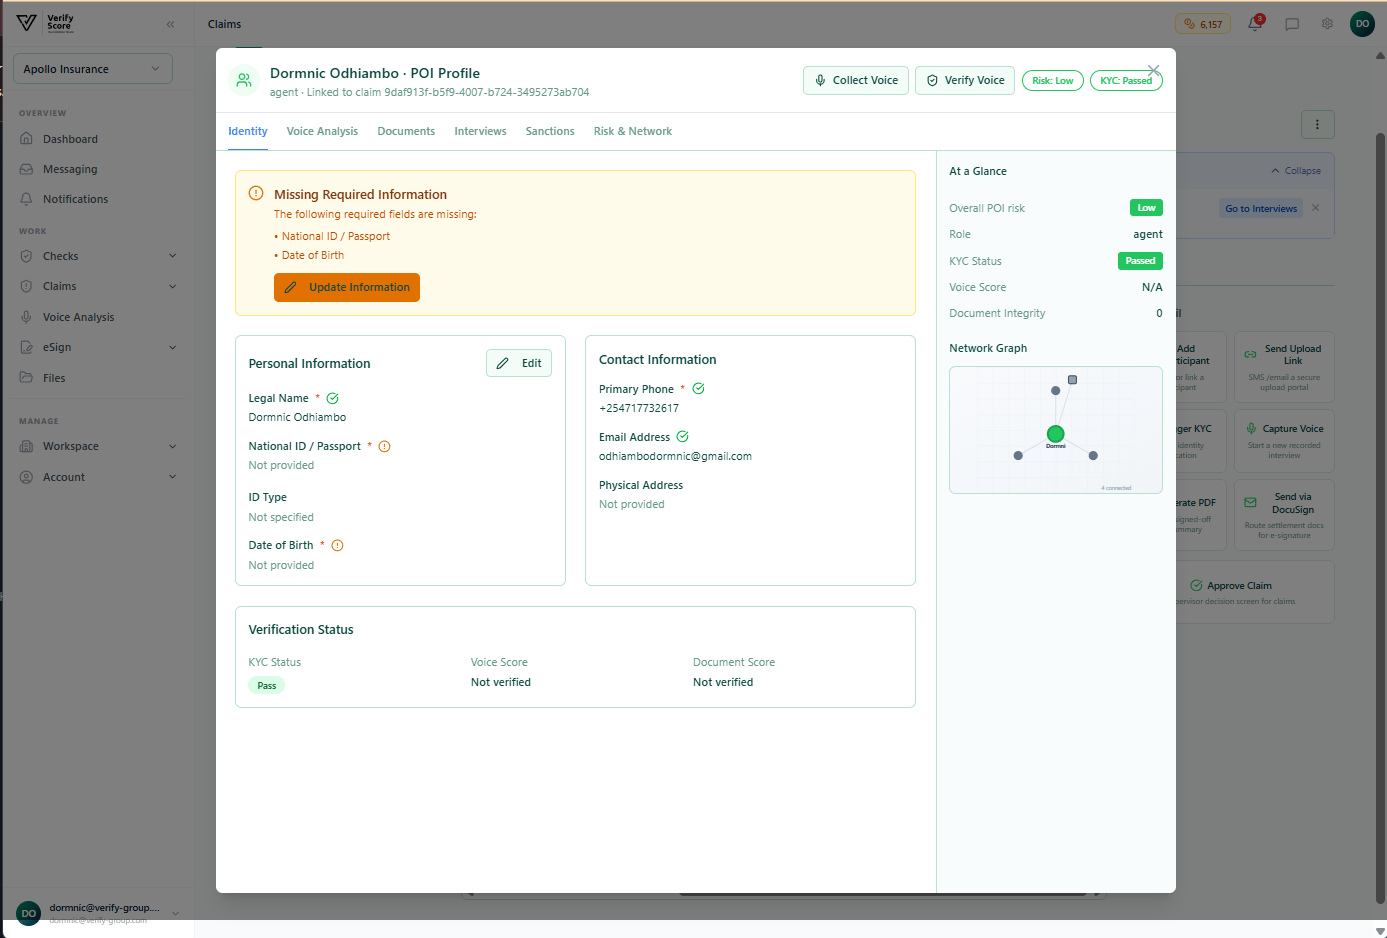The height and width of the screenshot is (938, 1387).
Task: Click the Primary Phone verified check icon
Action: pyautogui.click(x=698, y=388)
